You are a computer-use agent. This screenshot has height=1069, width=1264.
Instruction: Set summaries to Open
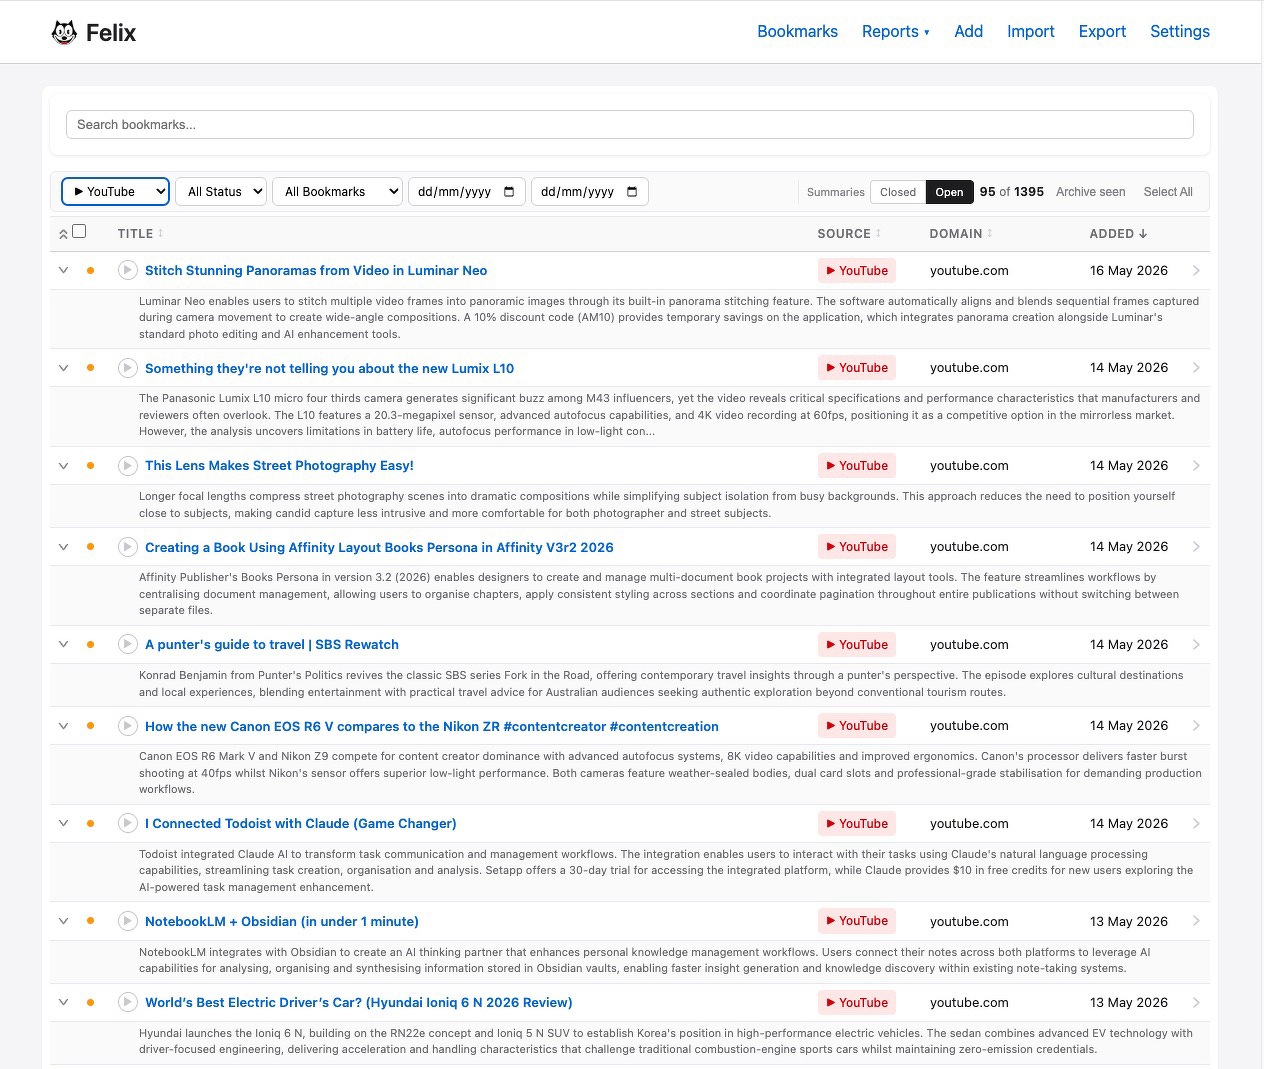(x=949, y=192)
